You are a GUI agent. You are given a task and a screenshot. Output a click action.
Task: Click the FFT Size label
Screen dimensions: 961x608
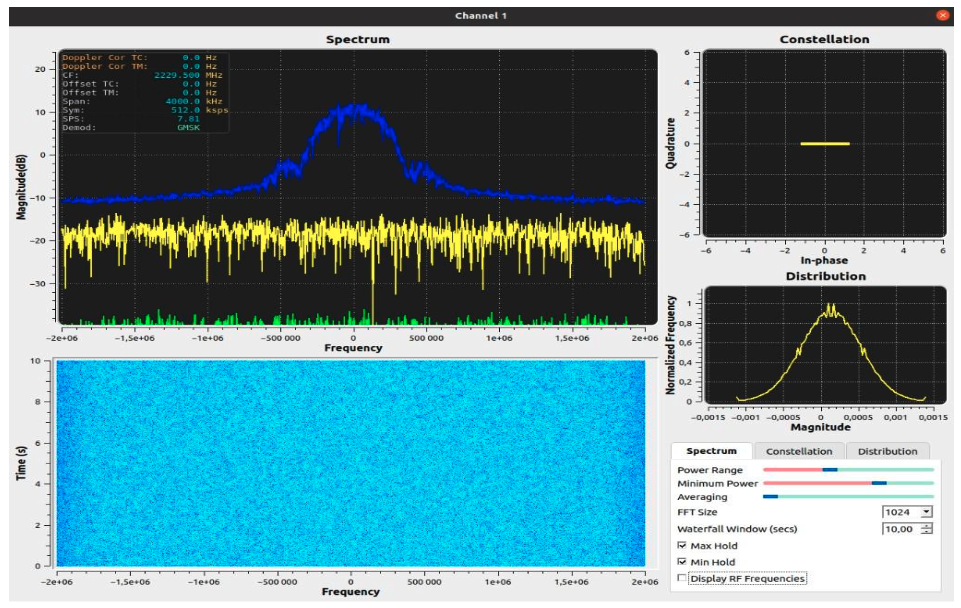pos(697,512)
